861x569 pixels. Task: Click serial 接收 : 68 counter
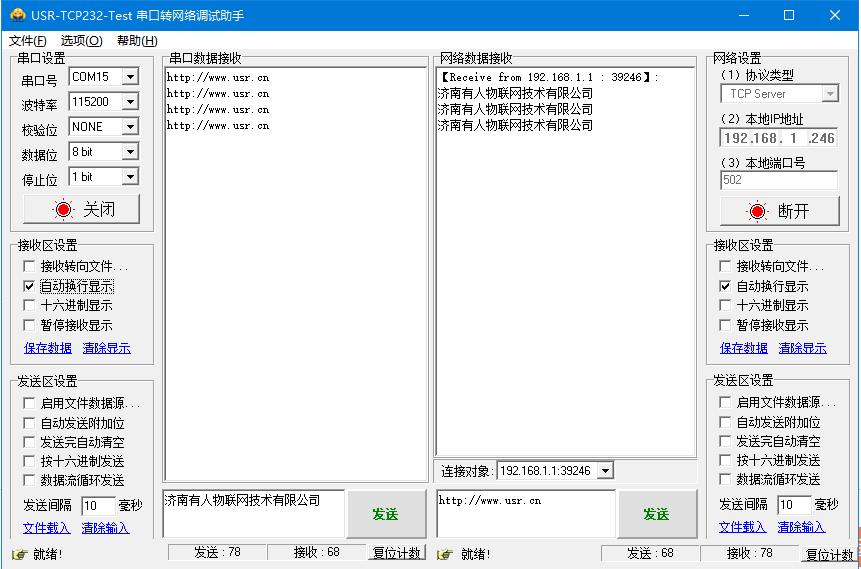[317, 553]
